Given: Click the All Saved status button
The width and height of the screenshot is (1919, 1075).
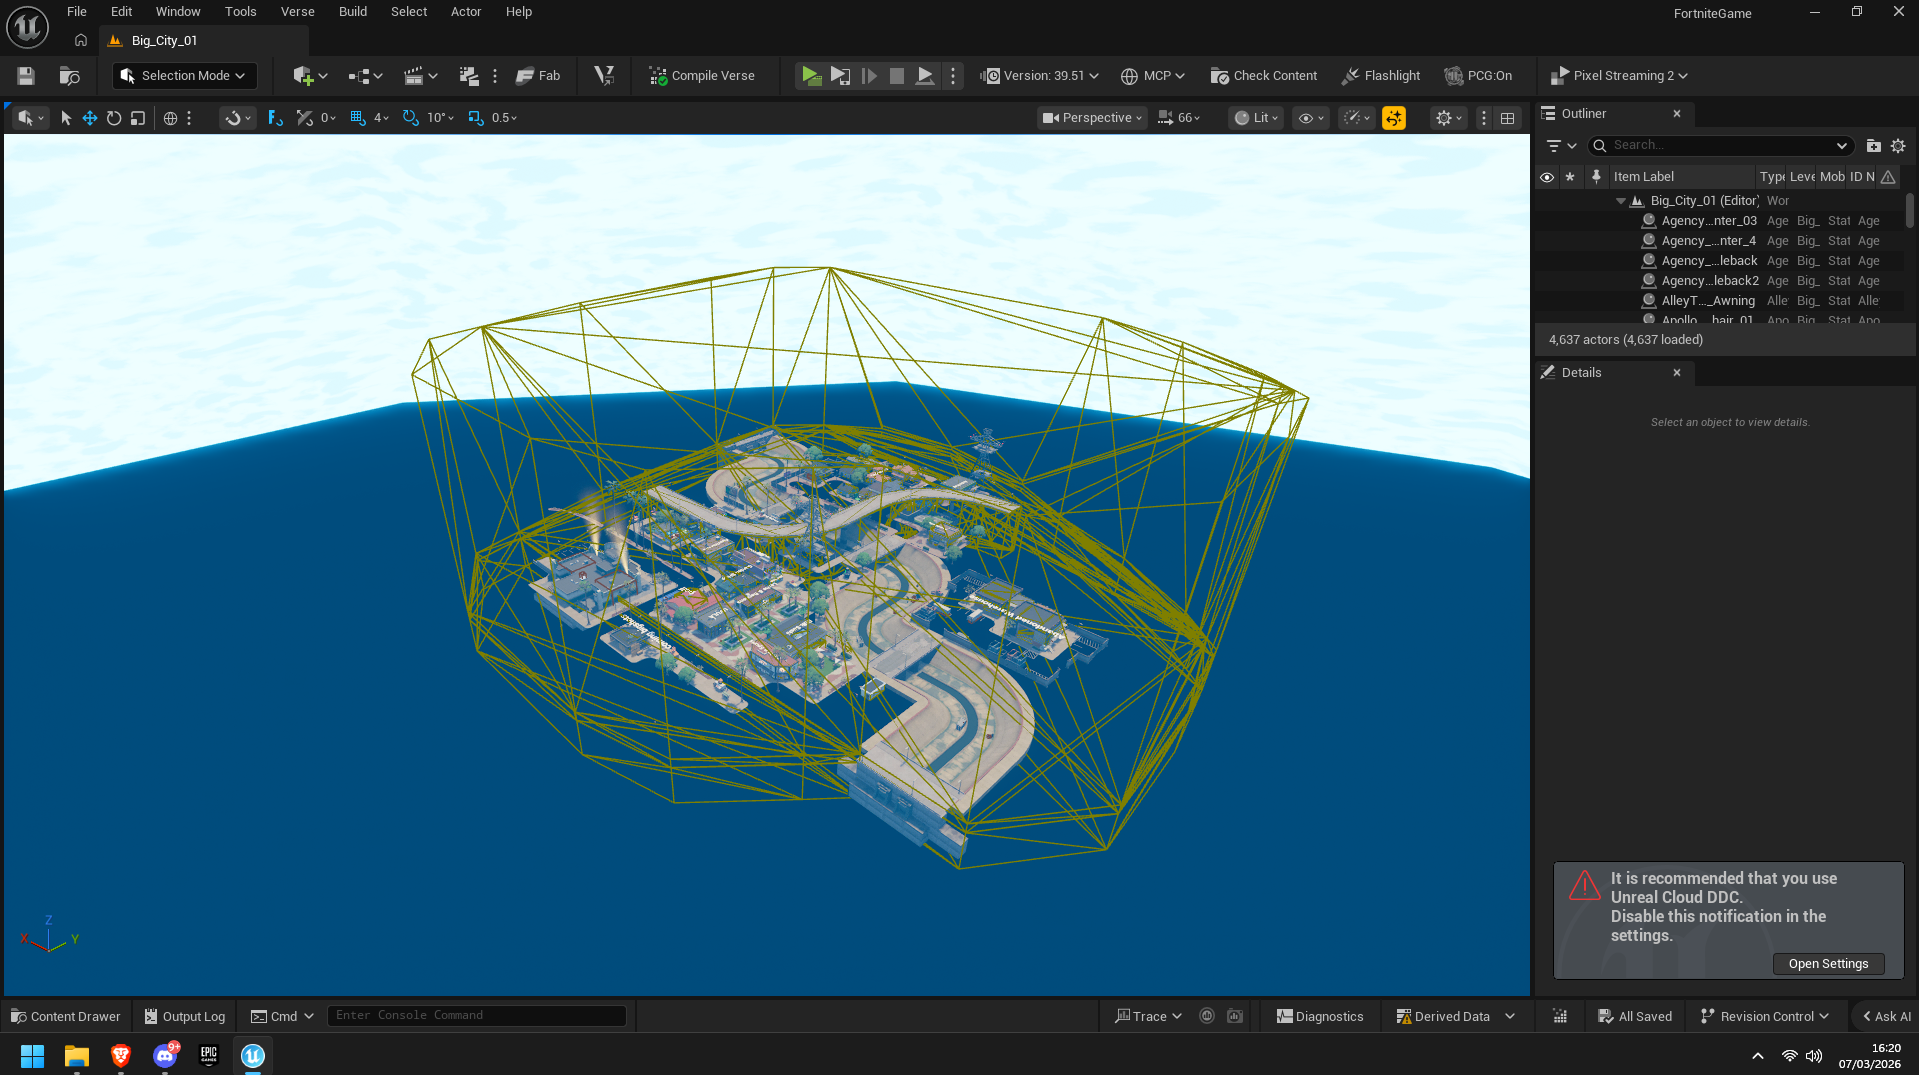Looking at the screenshot, I should pos(1634,1016).
